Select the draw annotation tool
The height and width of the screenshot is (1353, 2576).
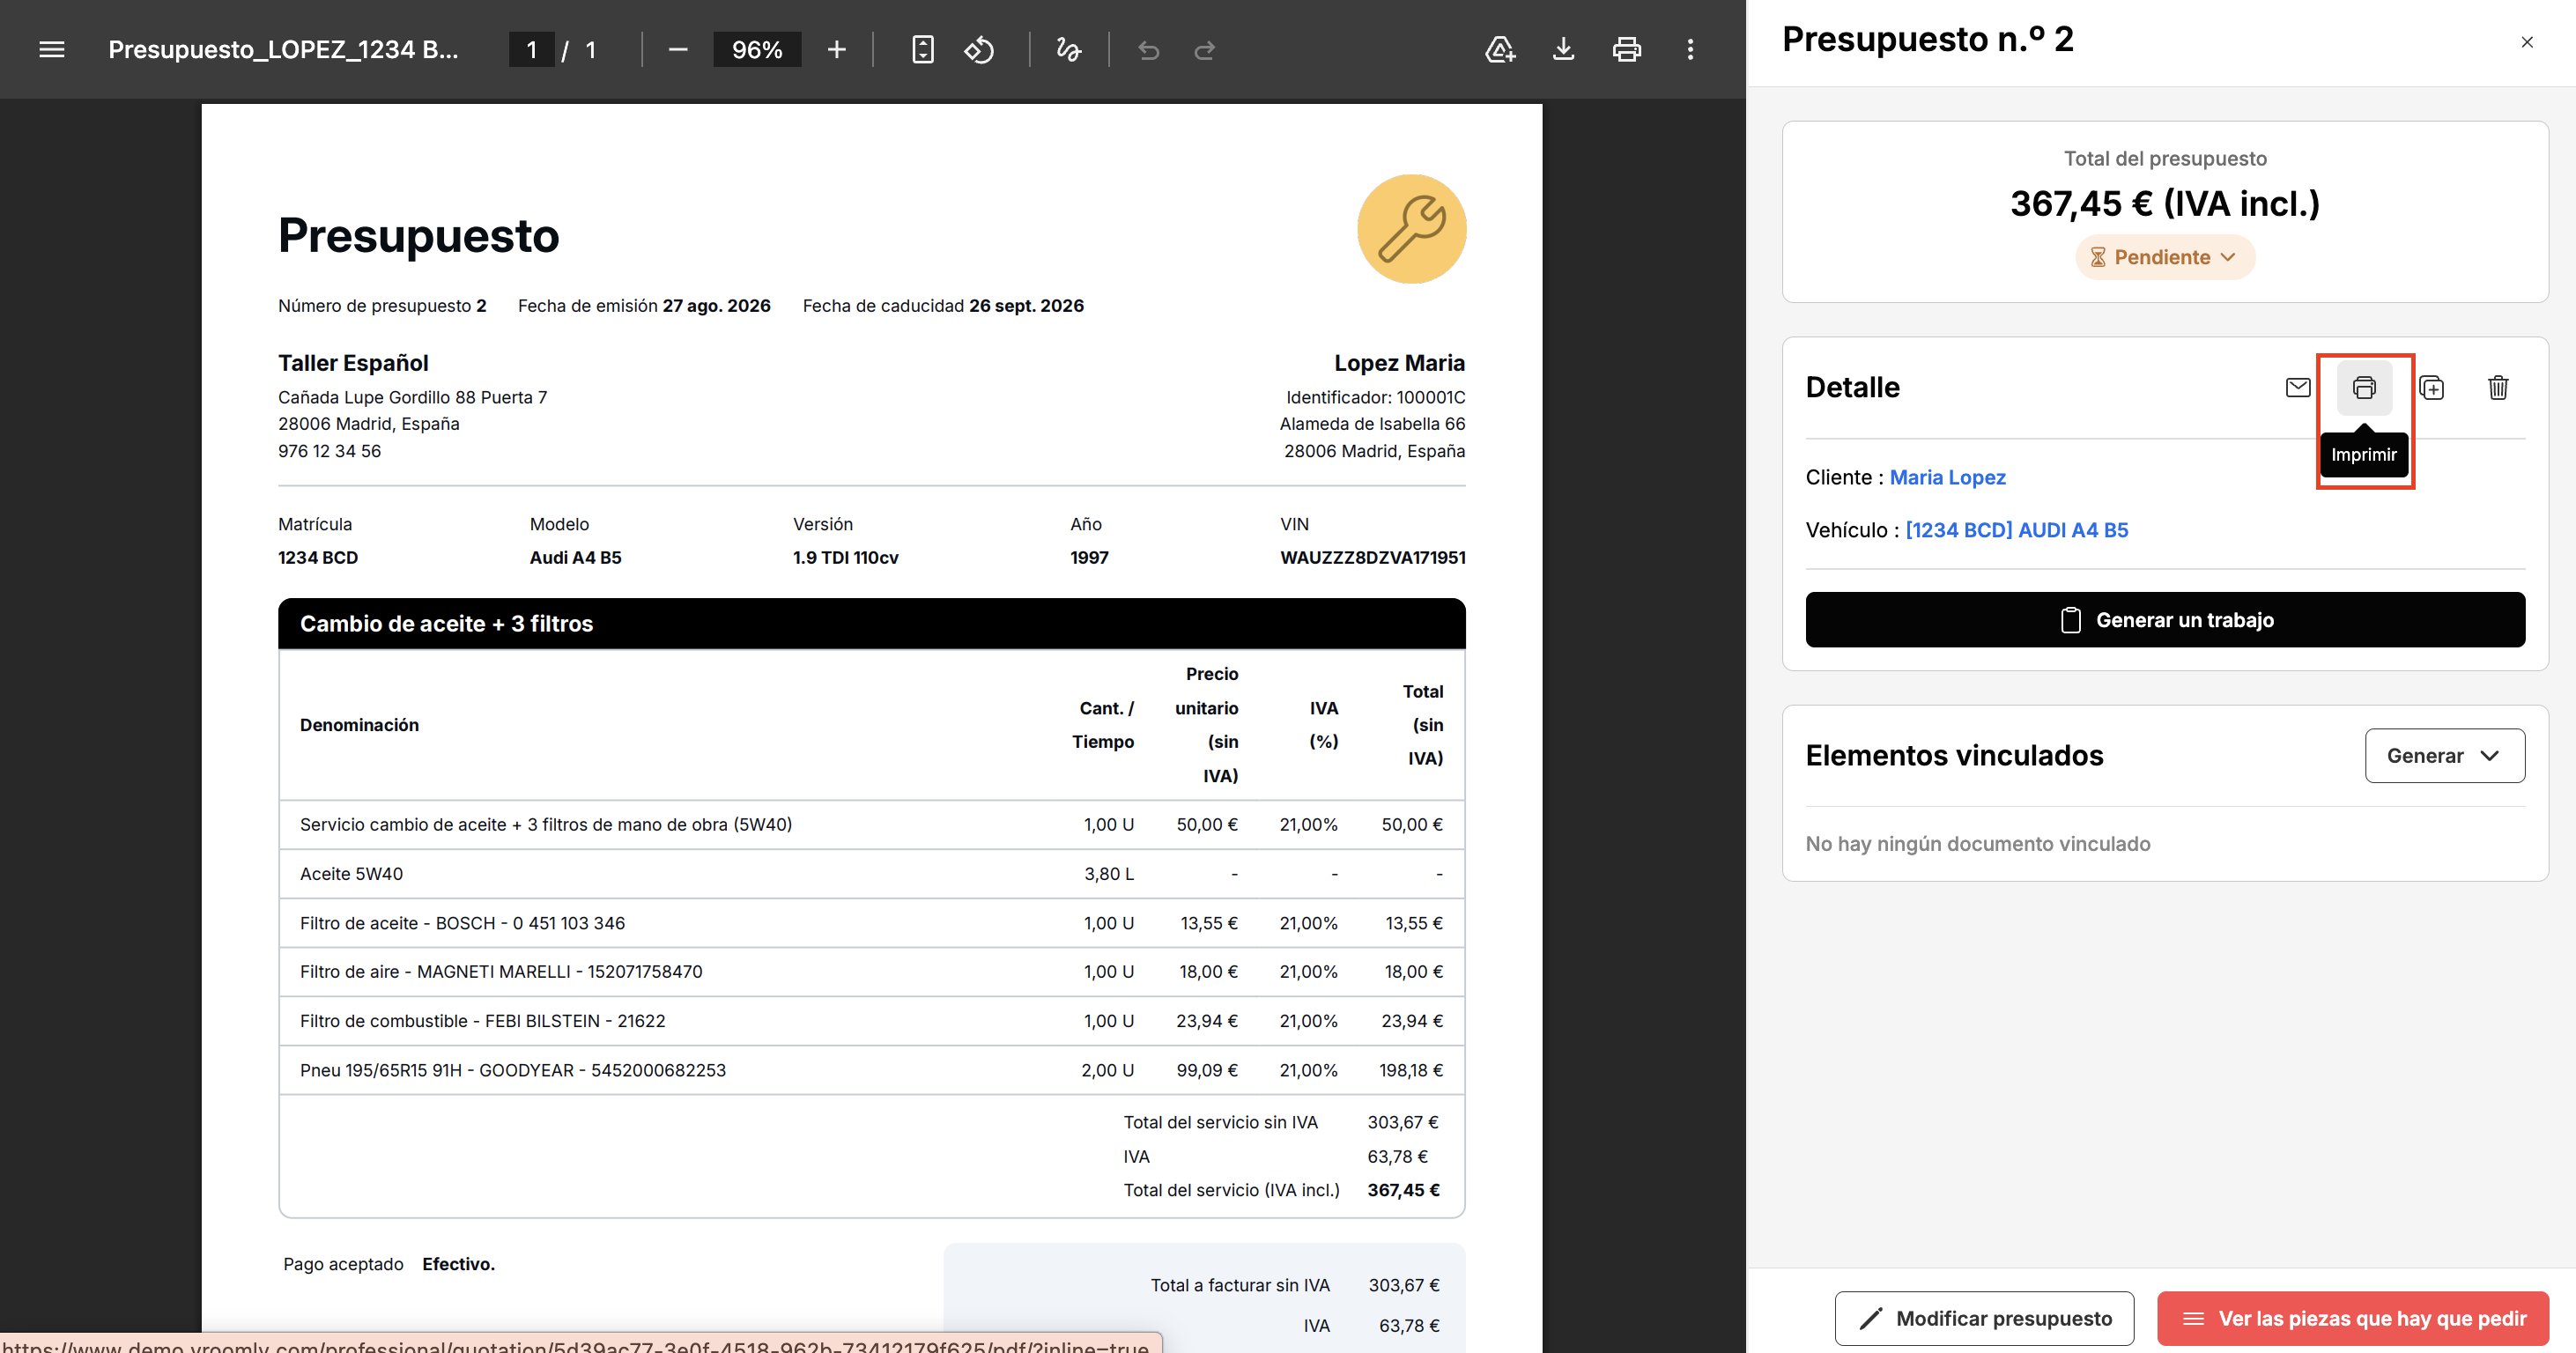coord(1068,49)
